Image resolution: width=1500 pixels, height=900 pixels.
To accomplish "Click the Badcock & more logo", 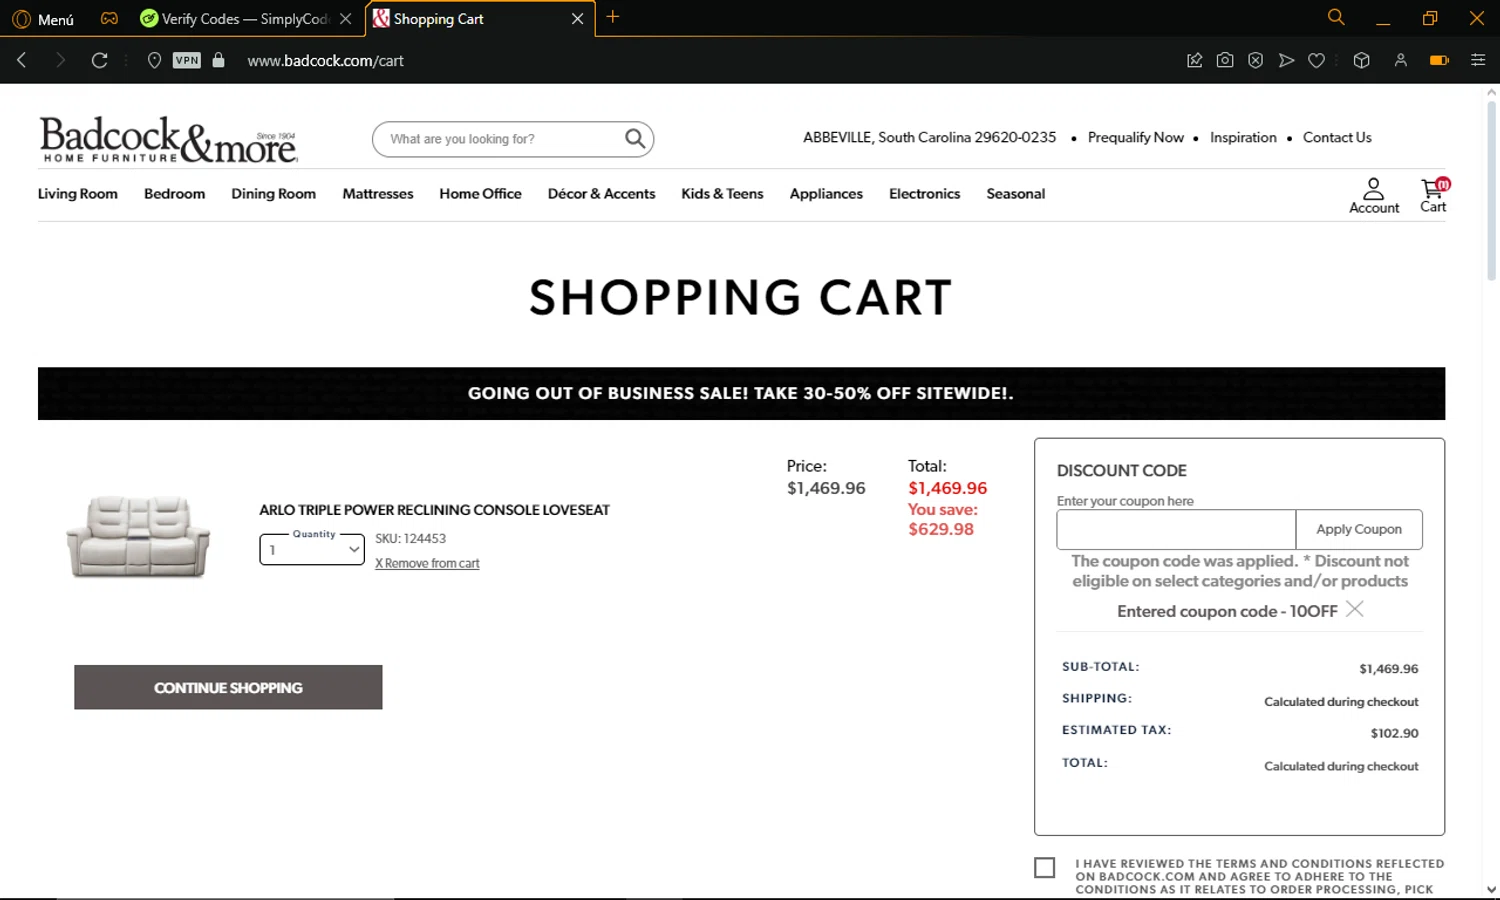I will coord(168,140).
